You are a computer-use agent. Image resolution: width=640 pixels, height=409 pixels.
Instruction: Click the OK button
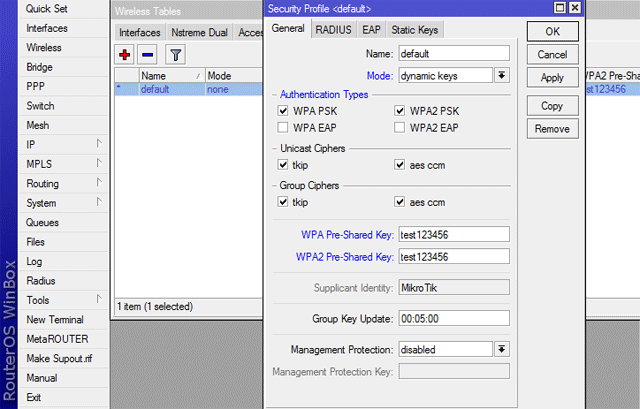[x=553, y=31]
